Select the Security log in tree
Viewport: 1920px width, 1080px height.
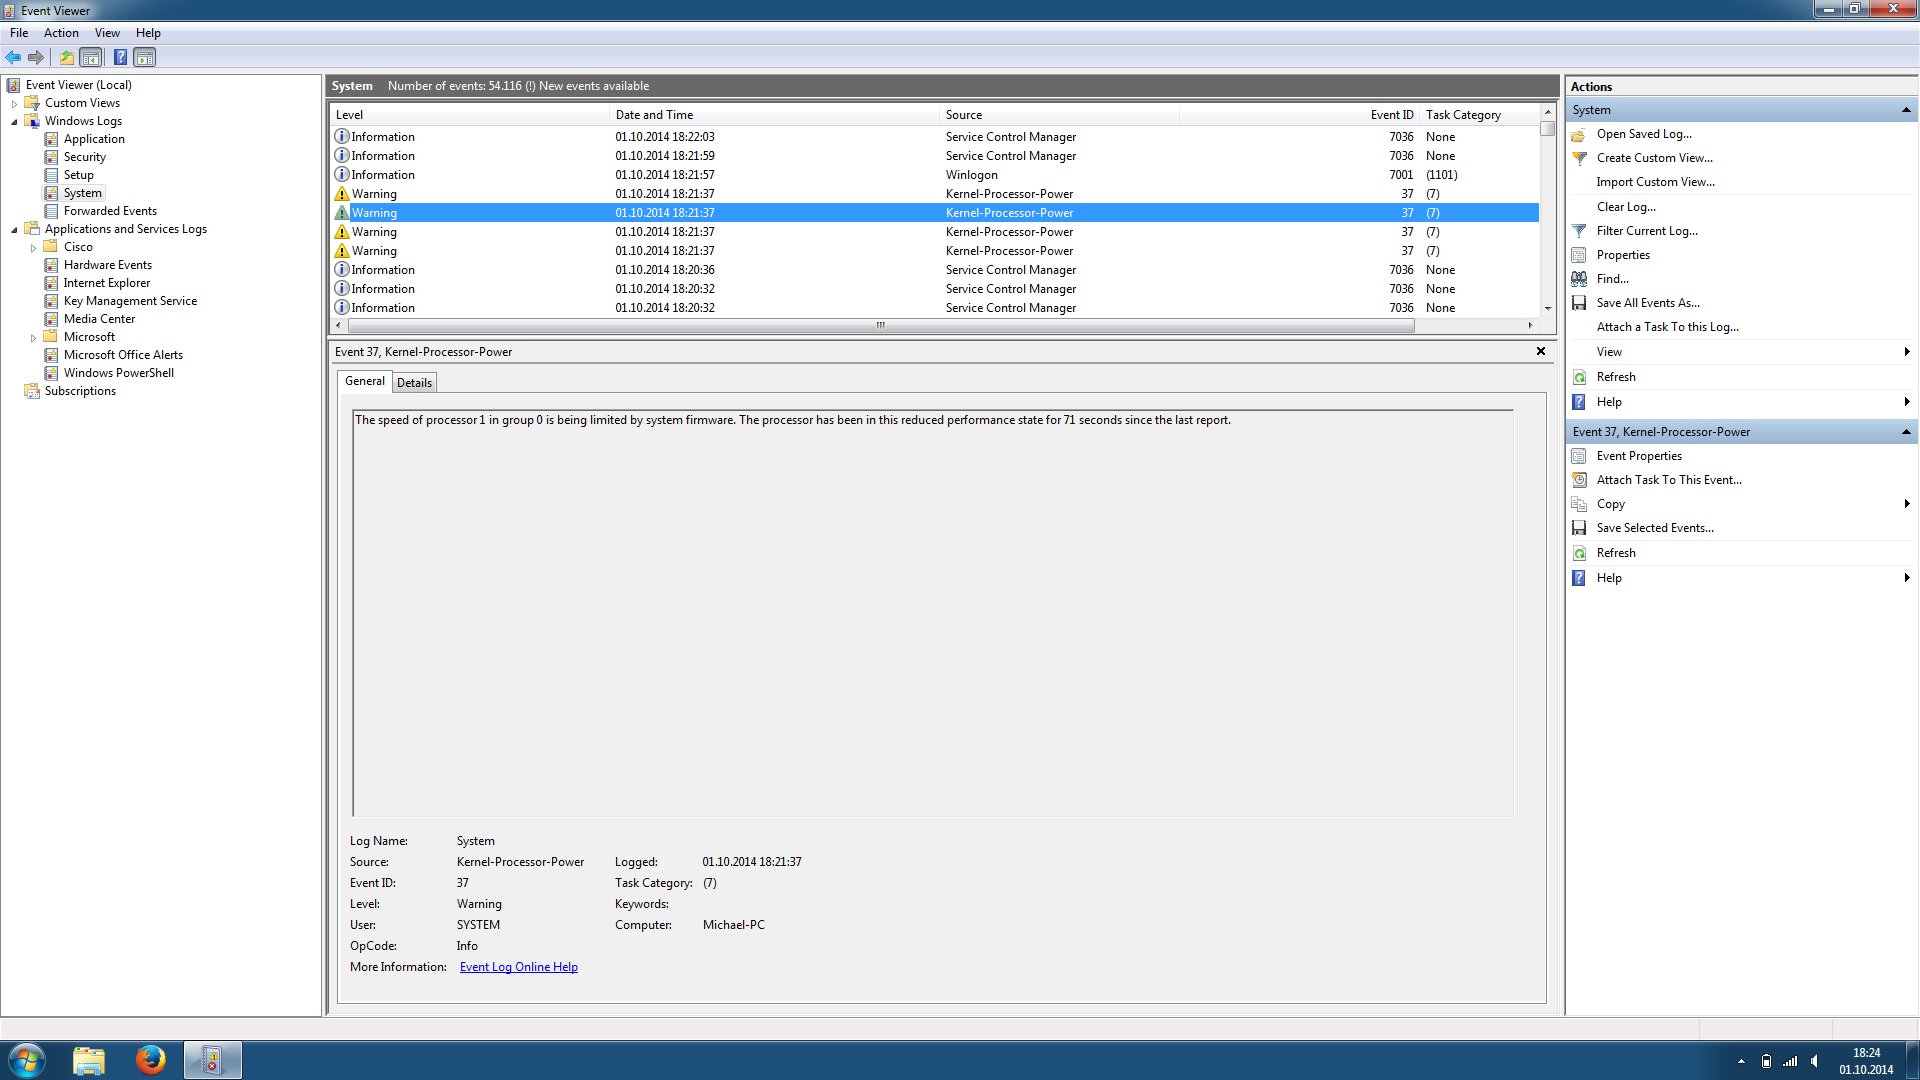[x=84, y=157]
